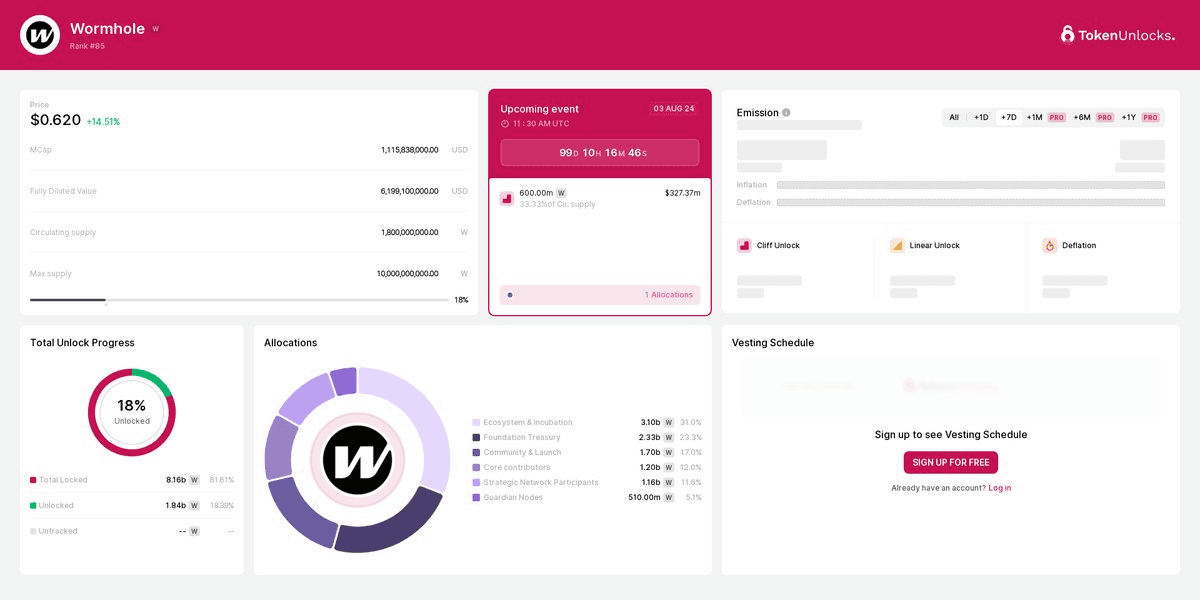
Task: Click the Deflation fire icon
Action: point(1050,245)
